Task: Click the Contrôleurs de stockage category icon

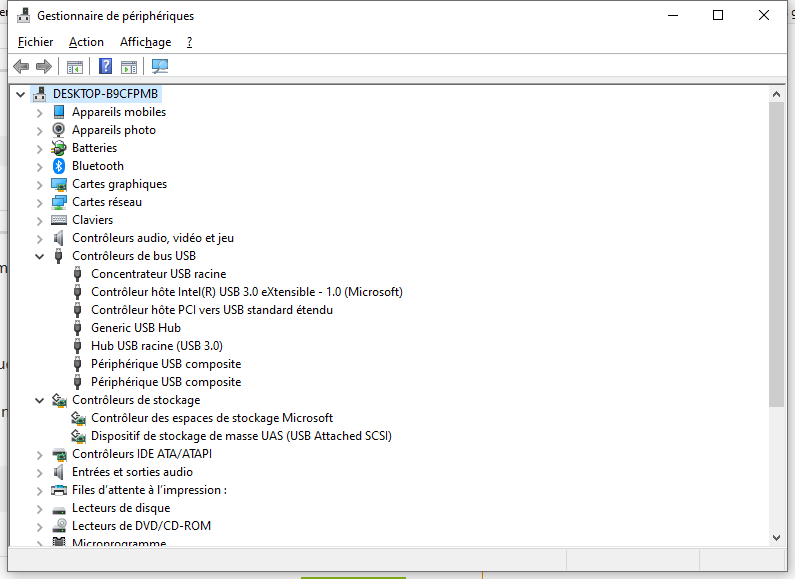Action: click(59, 401)
